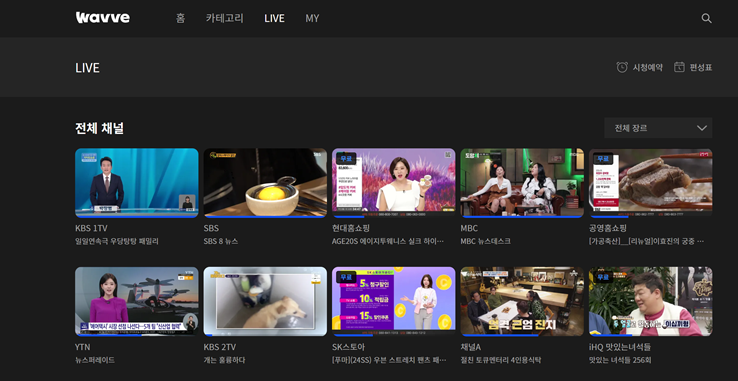Select the [푸마](24SS) 우븐 스트레치 program title
The width and height of the screenshot is (738, 381).
[389, 360]
